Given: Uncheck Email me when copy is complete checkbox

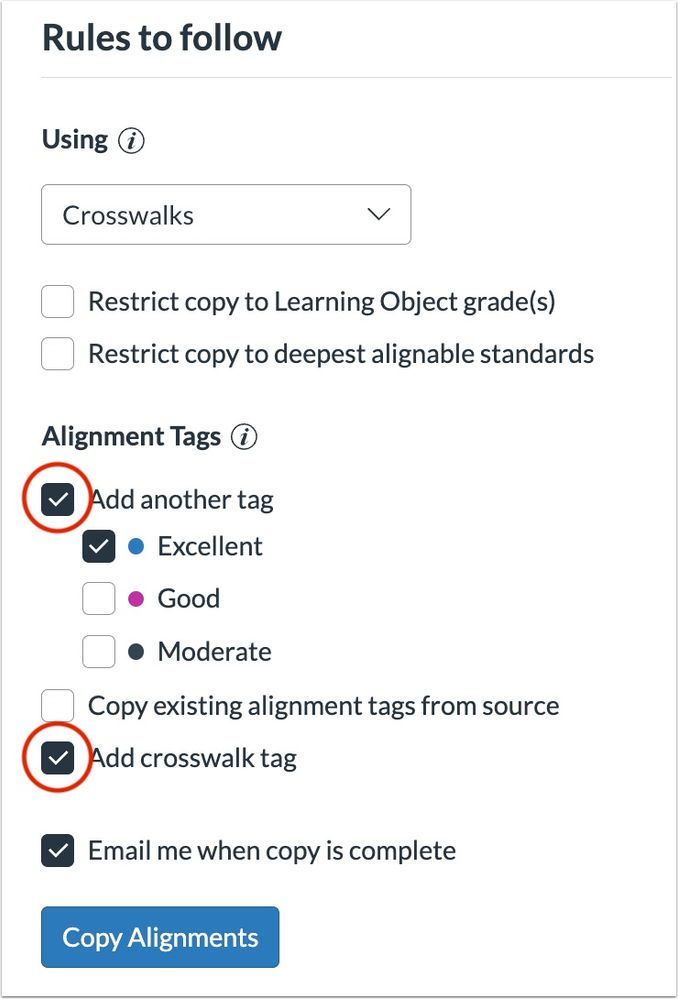Looking at the screenshot, I should pyautogui.click(x=57, y=851).
